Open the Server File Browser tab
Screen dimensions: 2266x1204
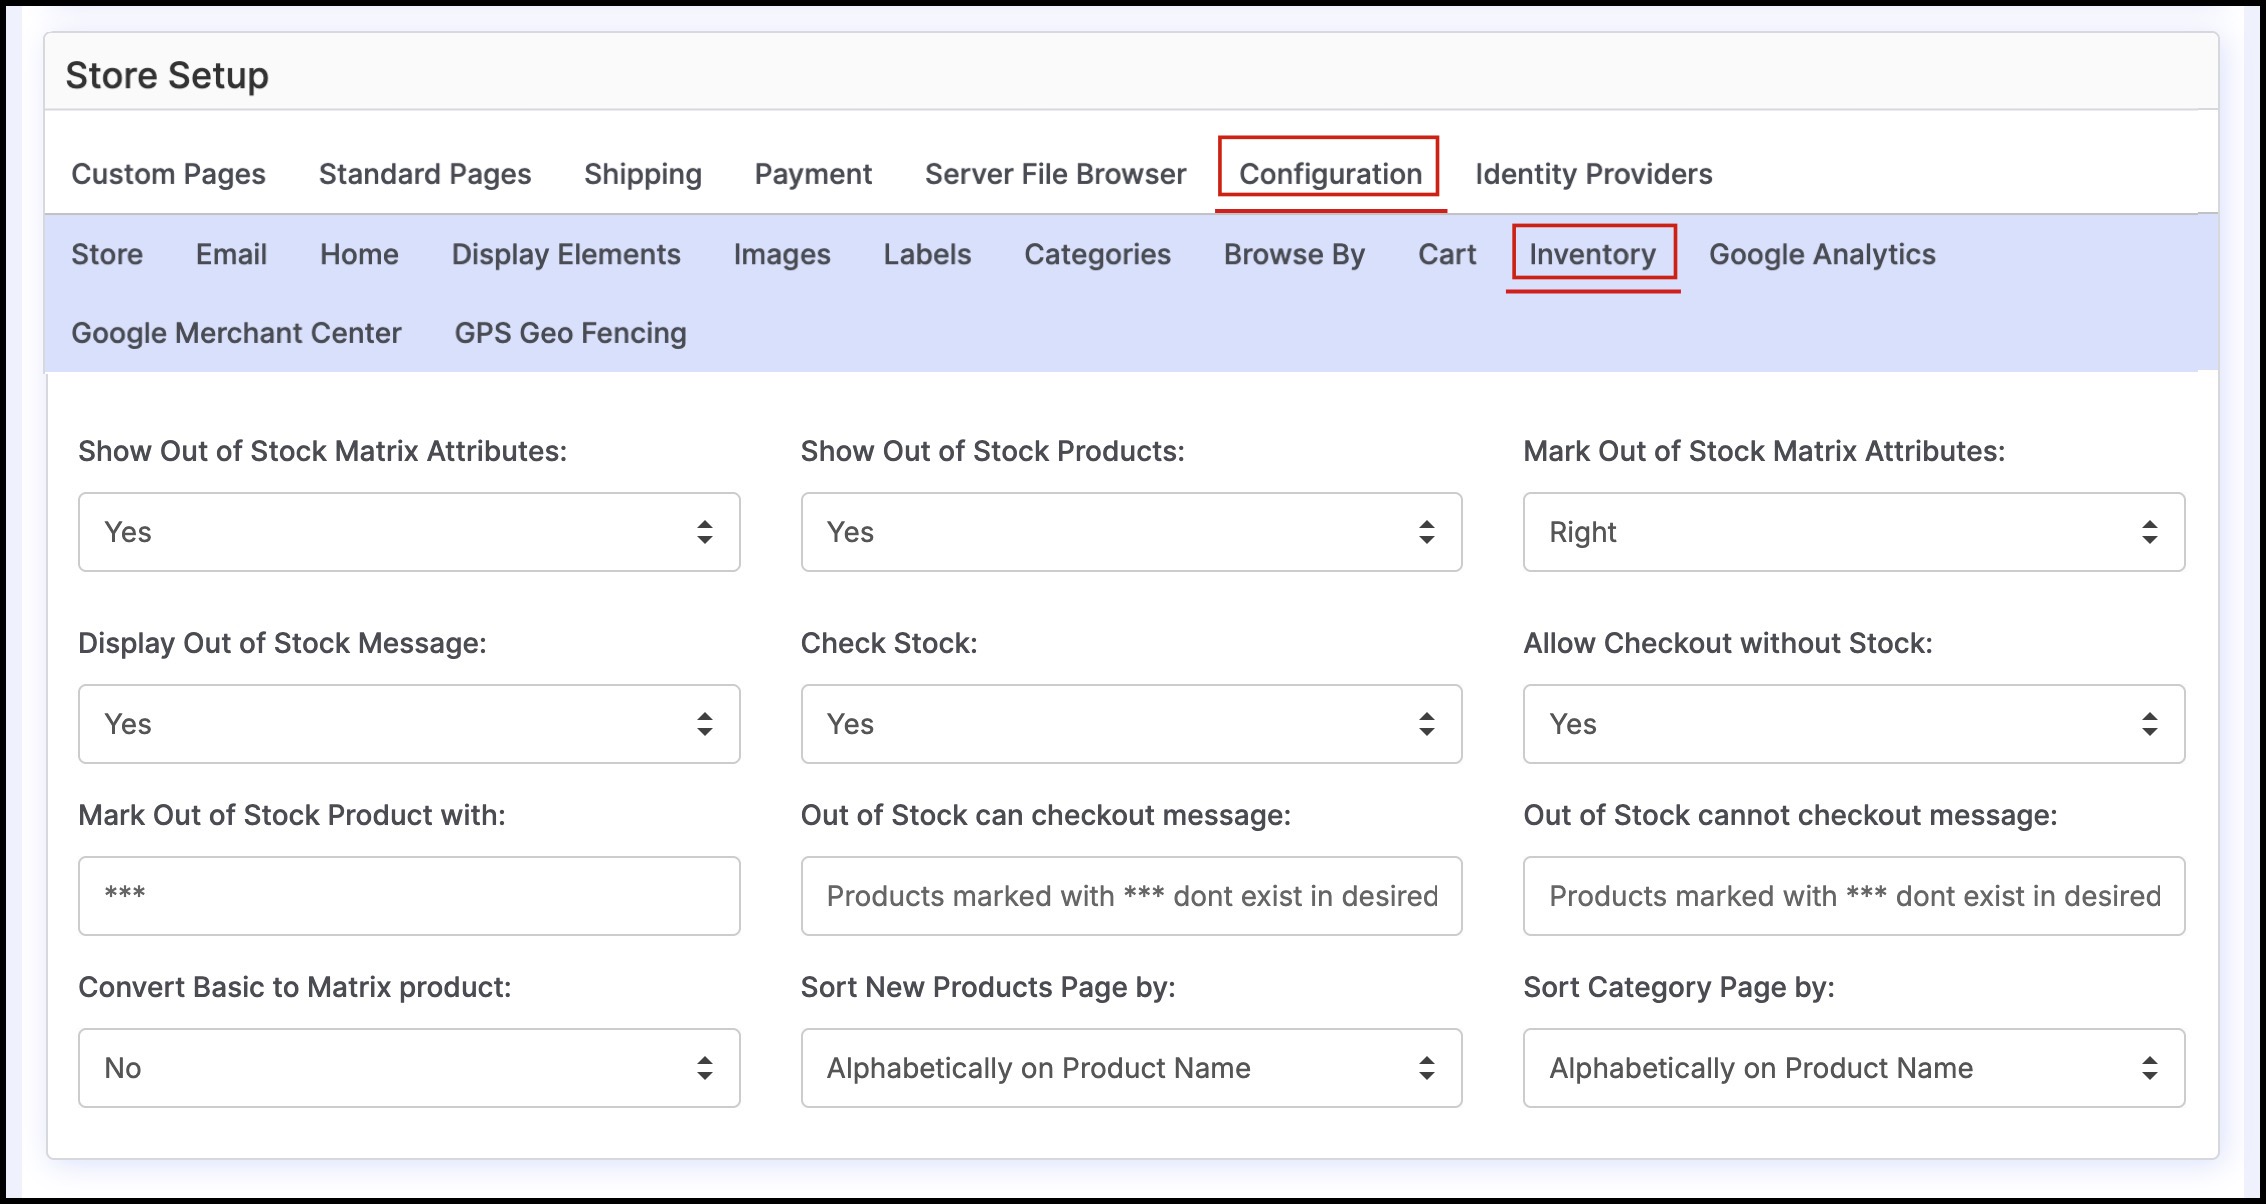(x=1055, y=174)
